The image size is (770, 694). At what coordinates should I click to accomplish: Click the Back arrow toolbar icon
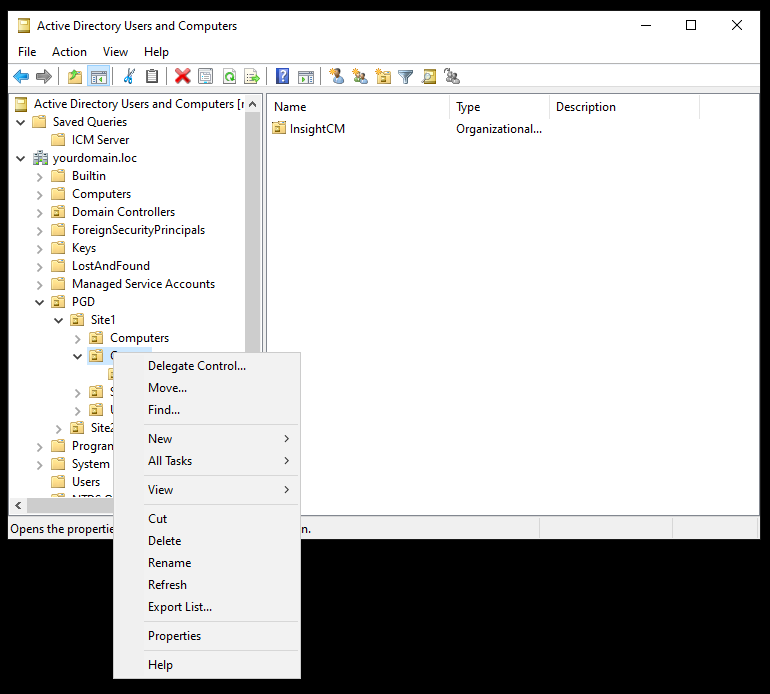[21, 77]
